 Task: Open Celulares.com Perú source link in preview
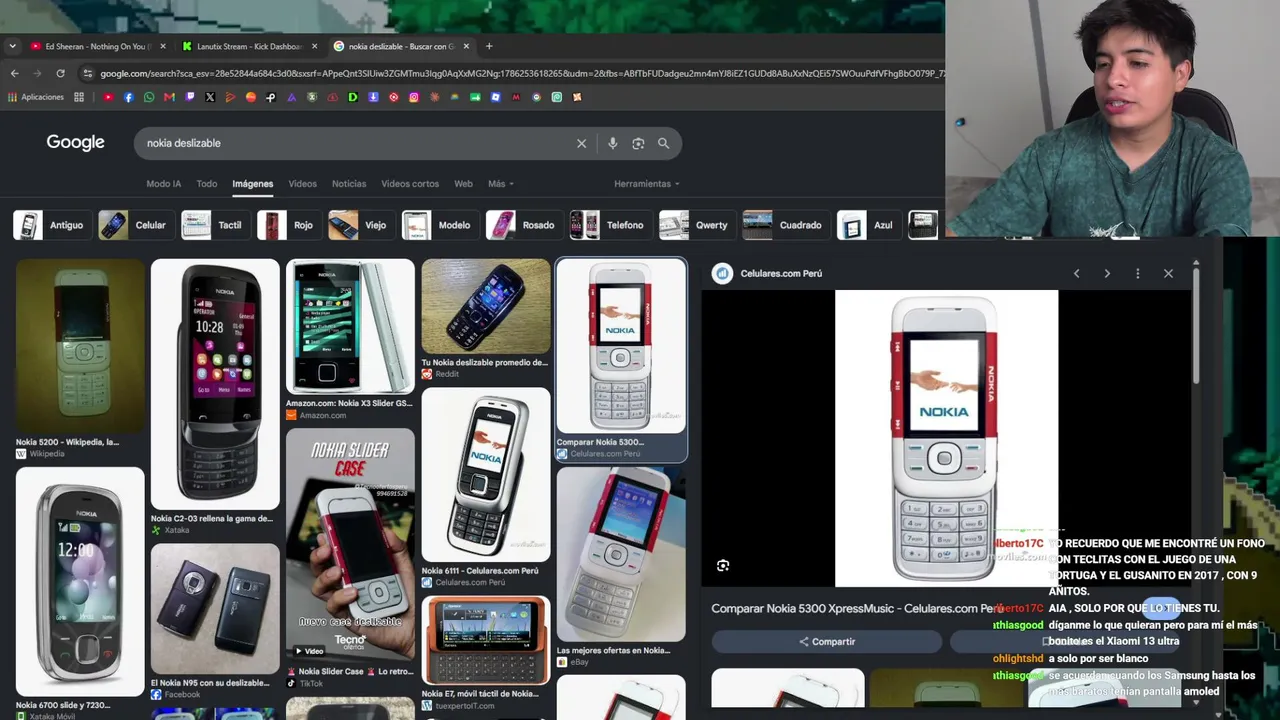pyautogui.click(x=767, y=273)
